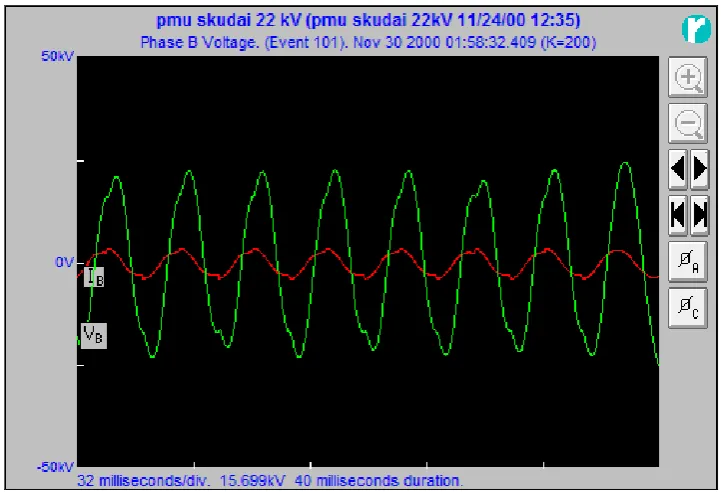Click the '-50kV' lower axis label

pyautogui.click(x=55, y=467)
